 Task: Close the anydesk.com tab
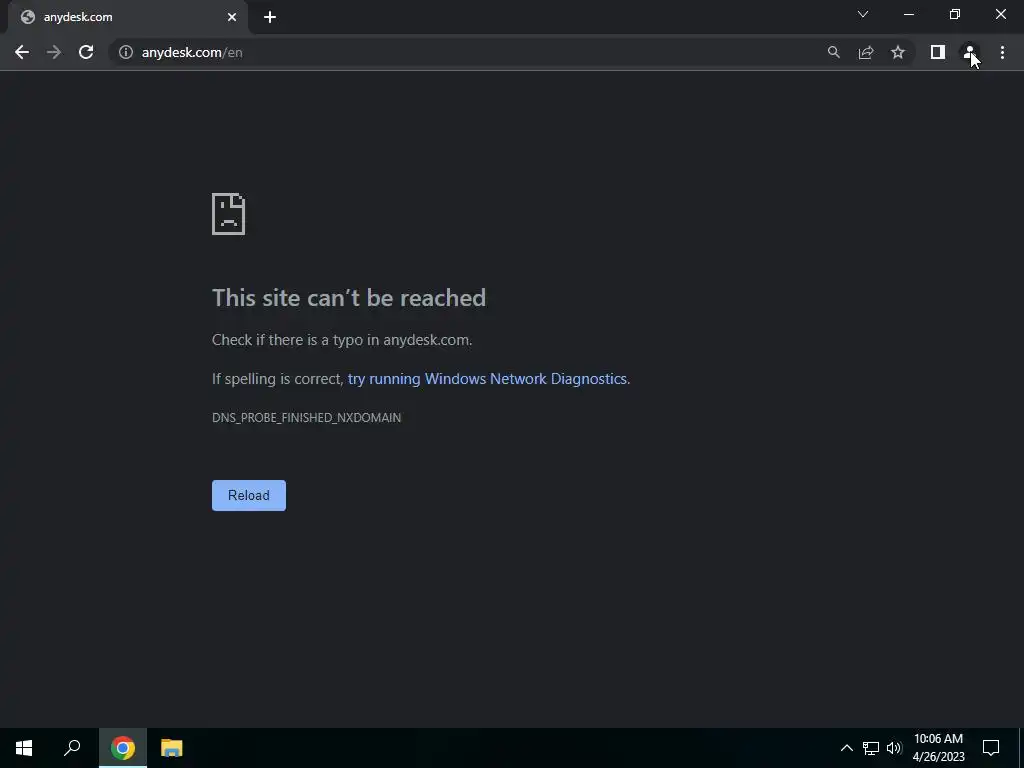coord(232,17)
